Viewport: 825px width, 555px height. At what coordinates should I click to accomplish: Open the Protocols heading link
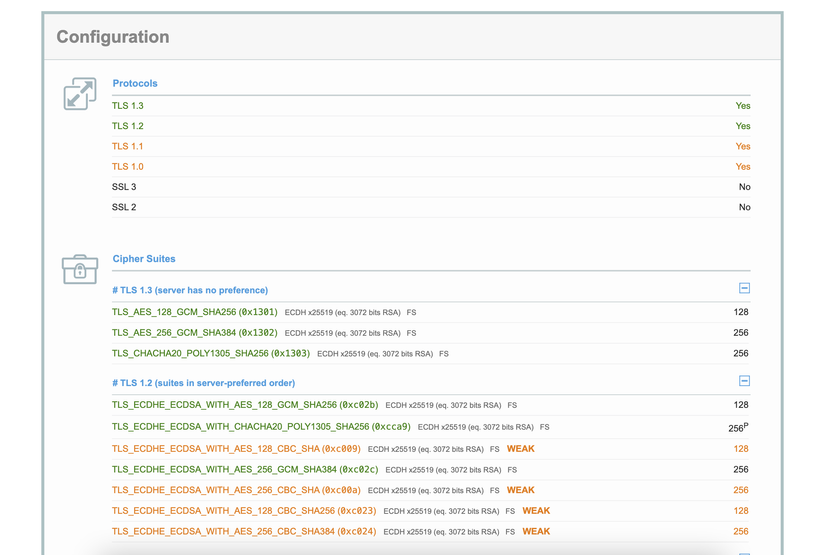click(135, 83)
